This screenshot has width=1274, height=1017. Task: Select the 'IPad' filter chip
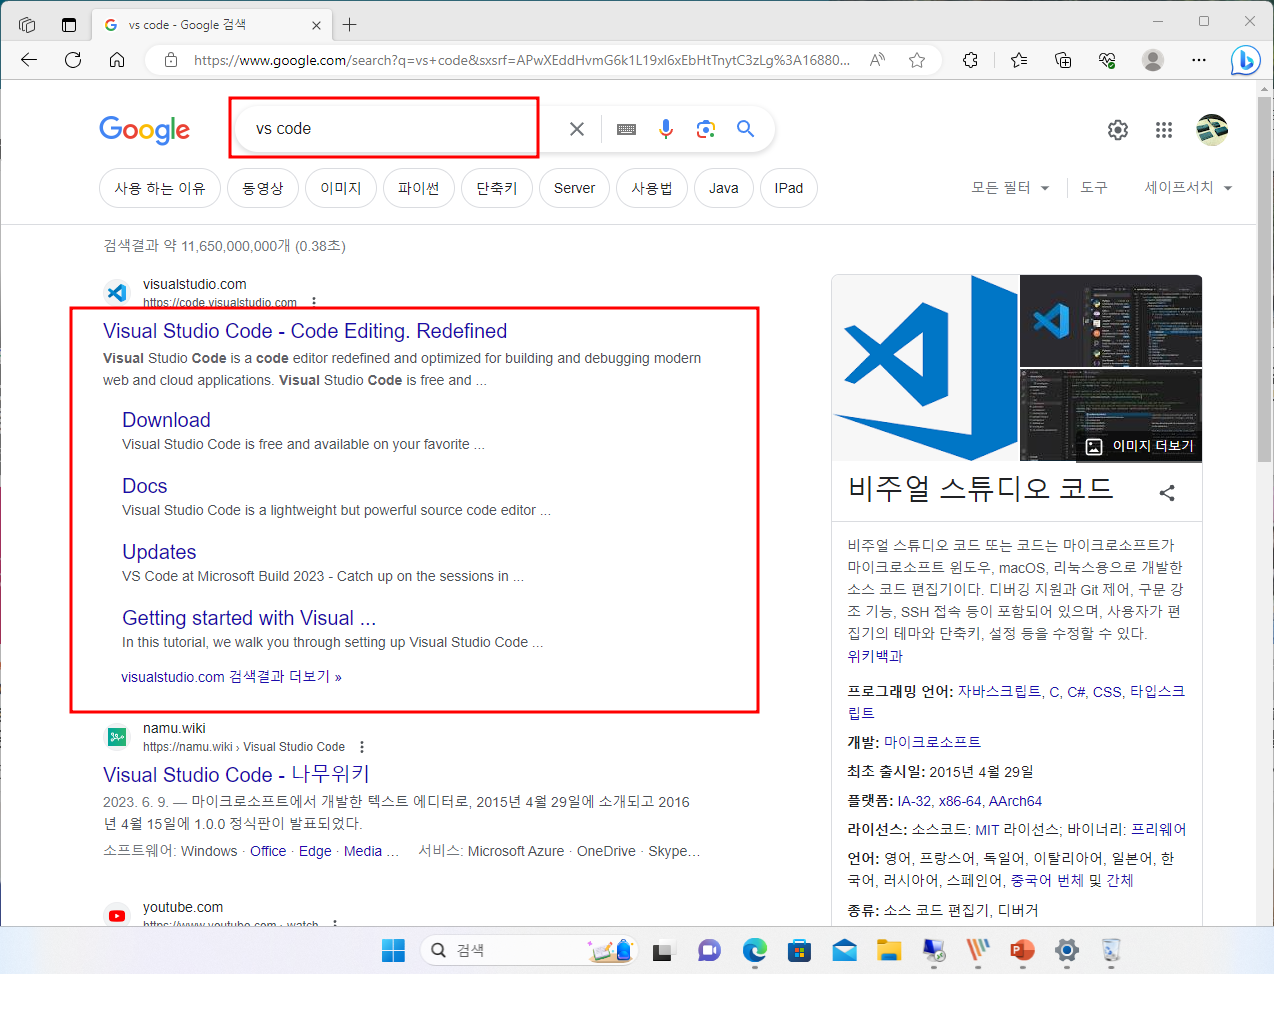(789, 188)
